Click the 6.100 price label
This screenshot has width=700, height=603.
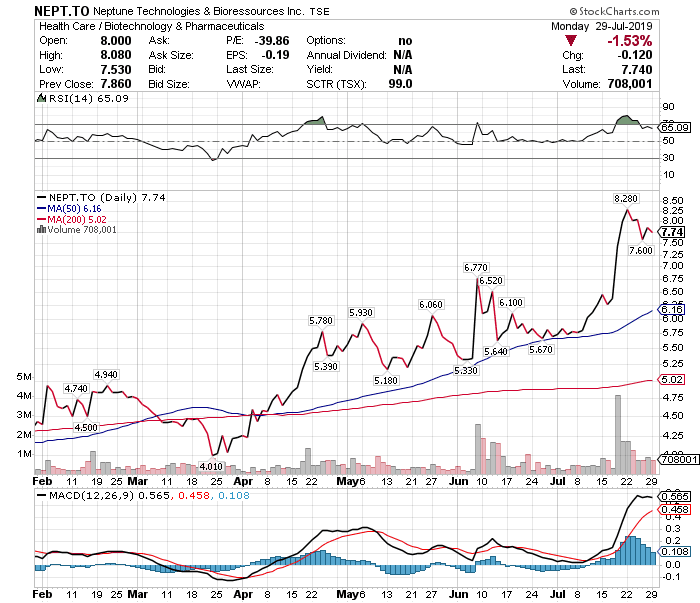tap(511, 303)
